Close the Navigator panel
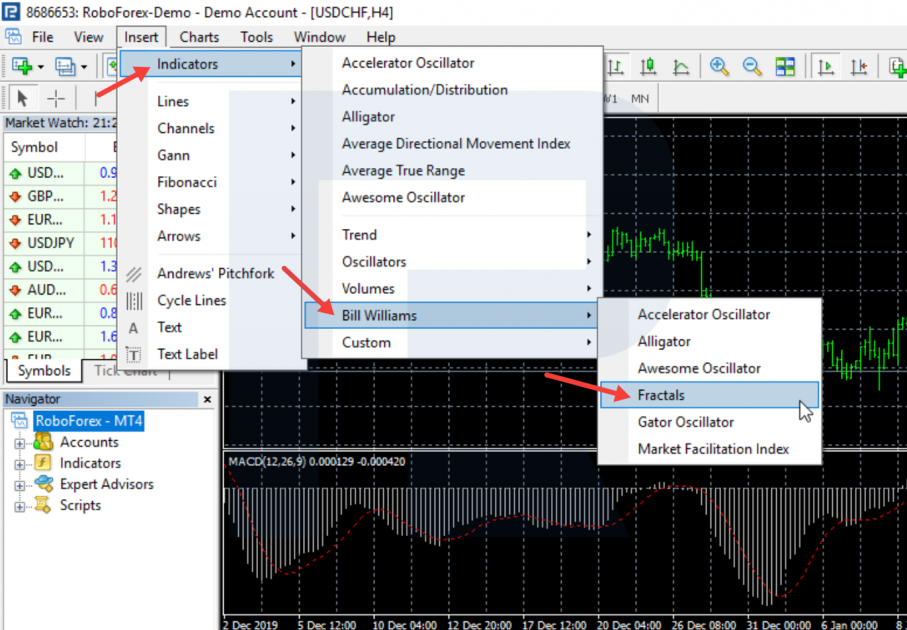The width and height of the screenshot is (907, 630). (x=208, y=399)
